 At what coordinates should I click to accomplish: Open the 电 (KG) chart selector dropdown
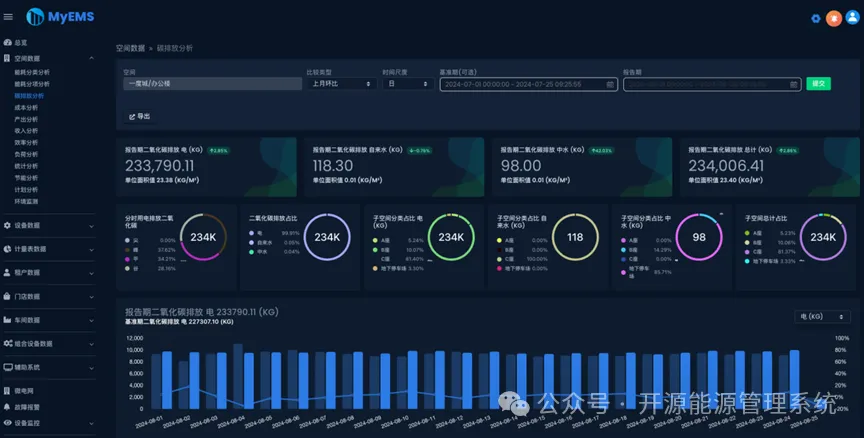[822, 317]
